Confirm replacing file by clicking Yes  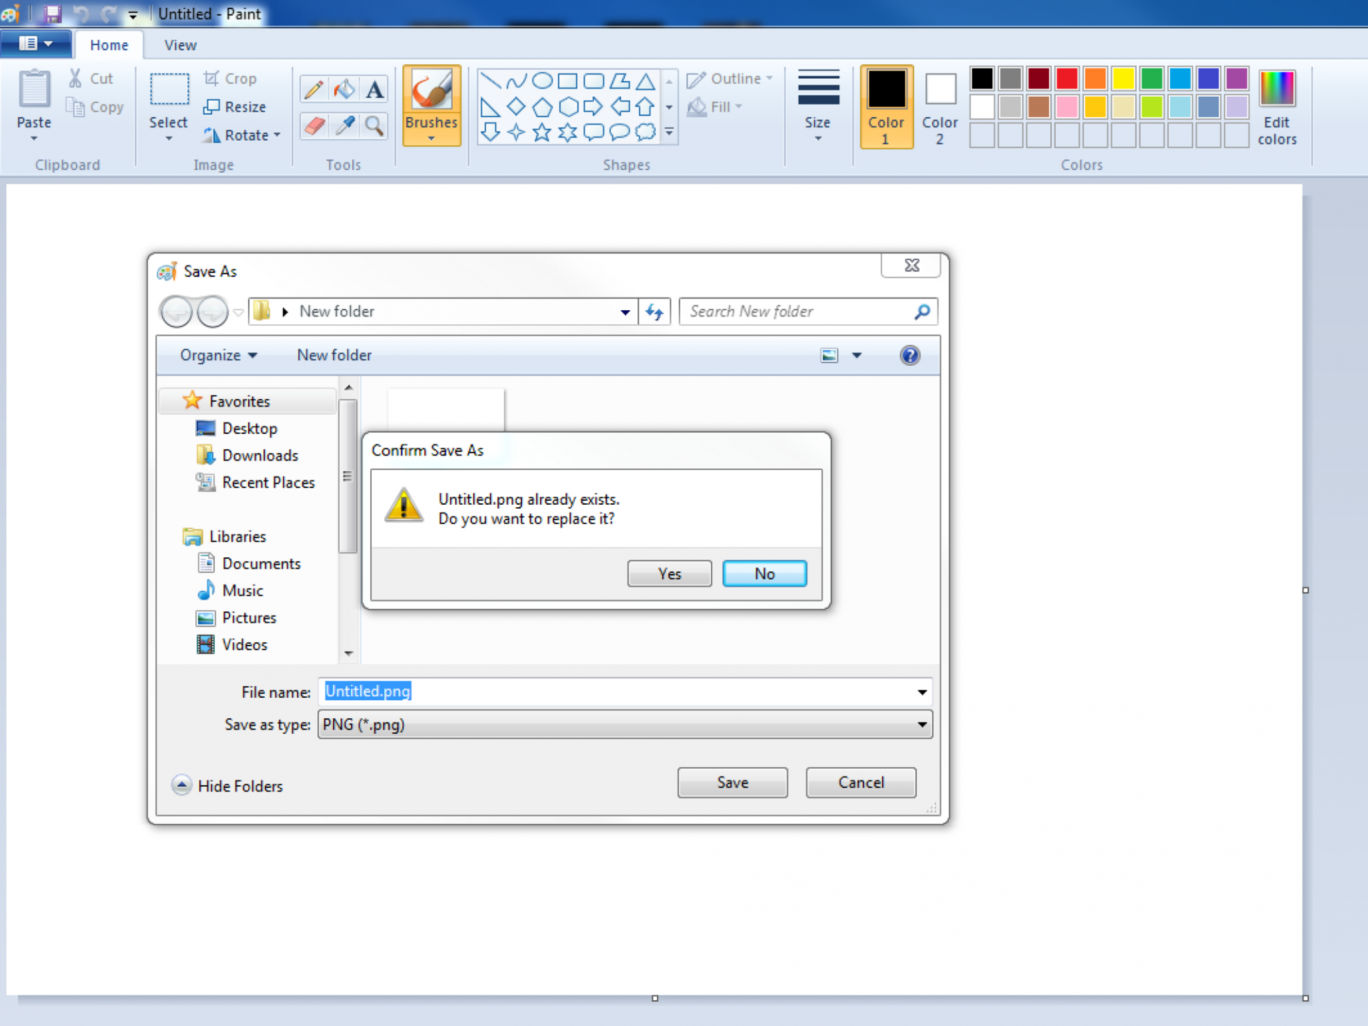669,574
